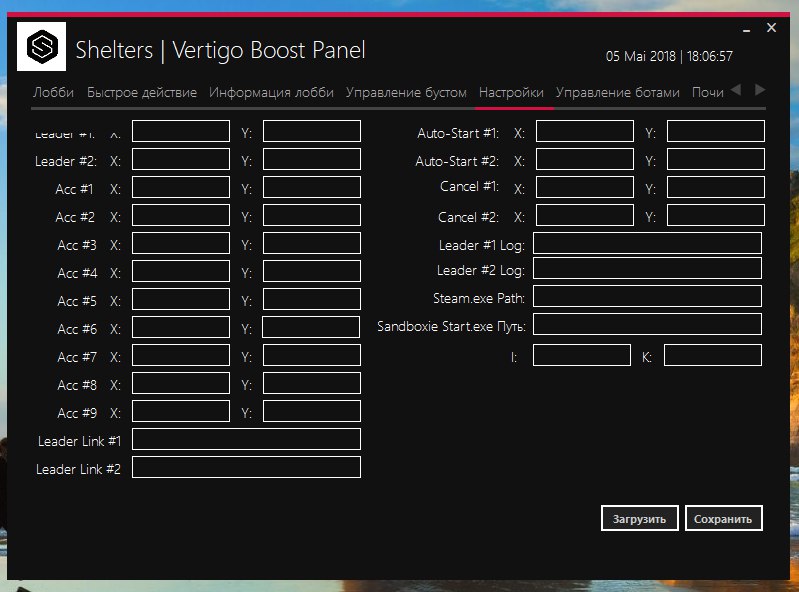Click Leader Link #2 field
Screen dimensions: 799x592
click(247, 468)
